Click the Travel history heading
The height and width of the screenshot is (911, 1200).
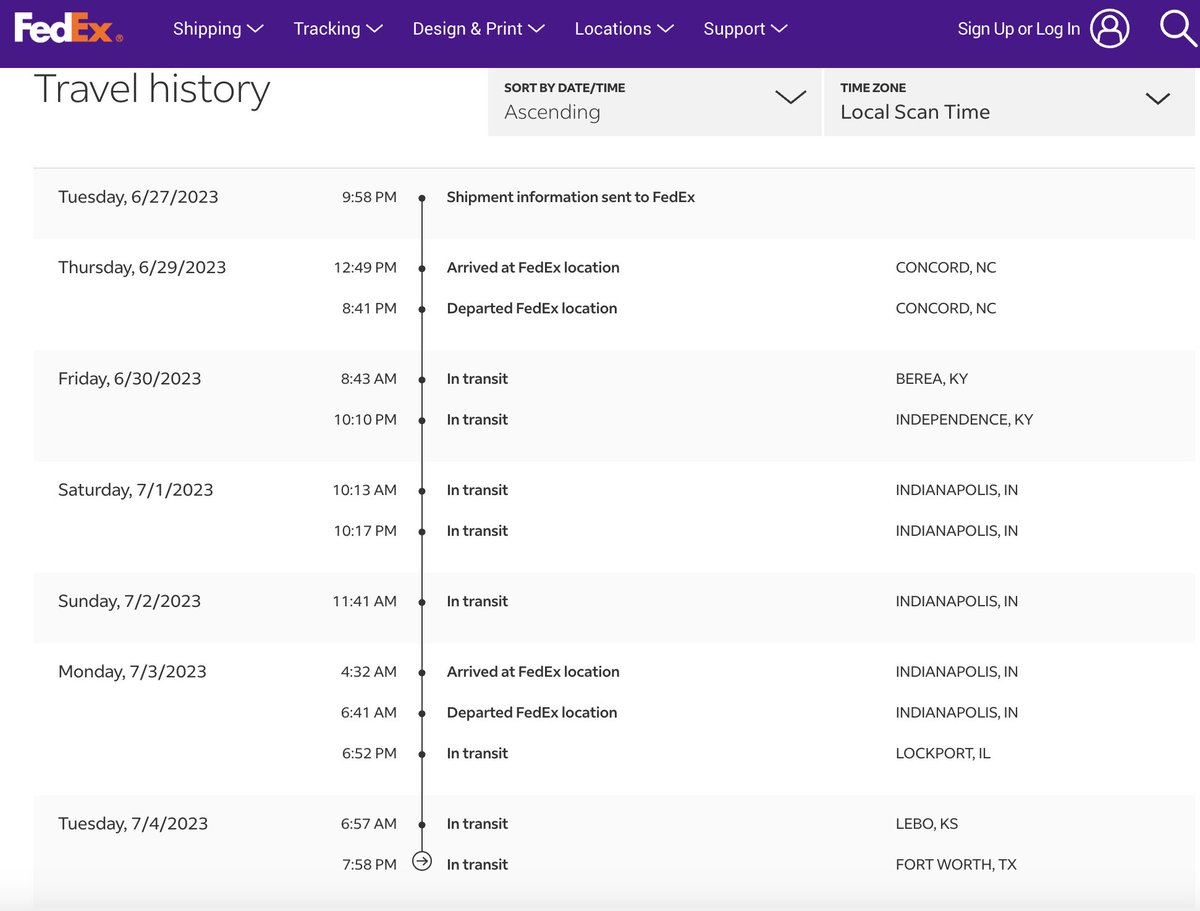point(152,89)
